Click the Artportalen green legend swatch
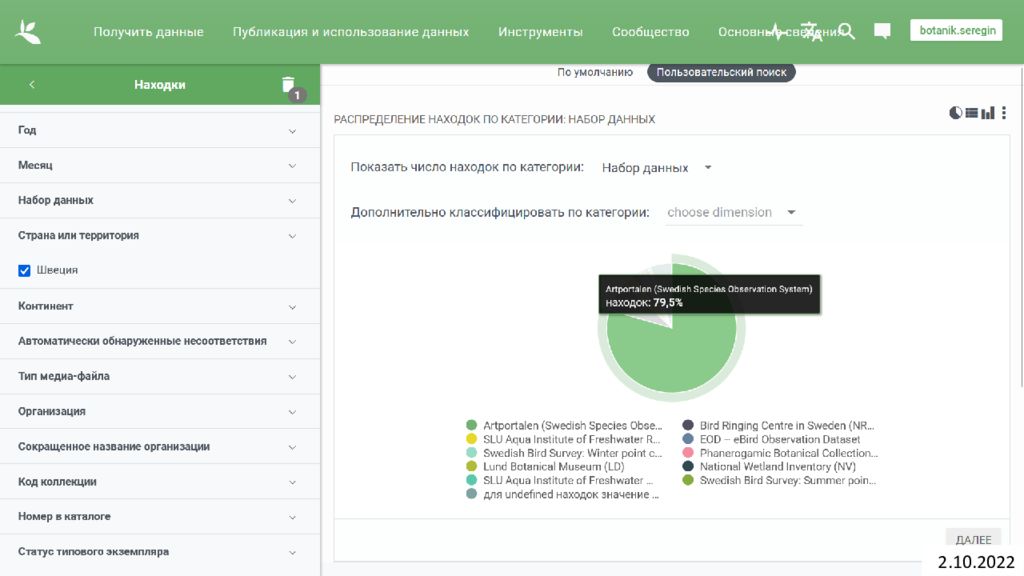The width and height of the screenshot is (1024, 576). pyautogui.click(x=472, y=425)
